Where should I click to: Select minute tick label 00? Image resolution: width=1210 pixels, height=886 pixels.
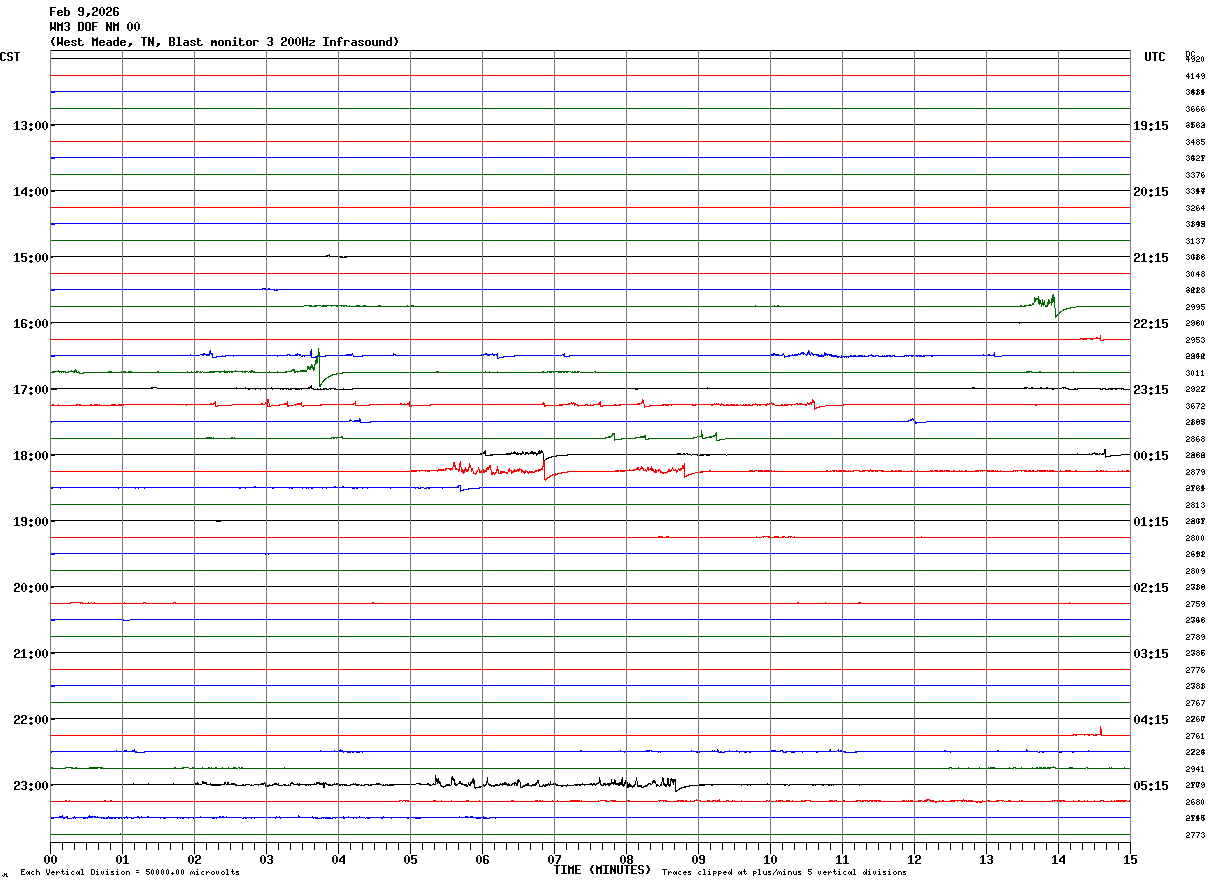coord(50,860)
